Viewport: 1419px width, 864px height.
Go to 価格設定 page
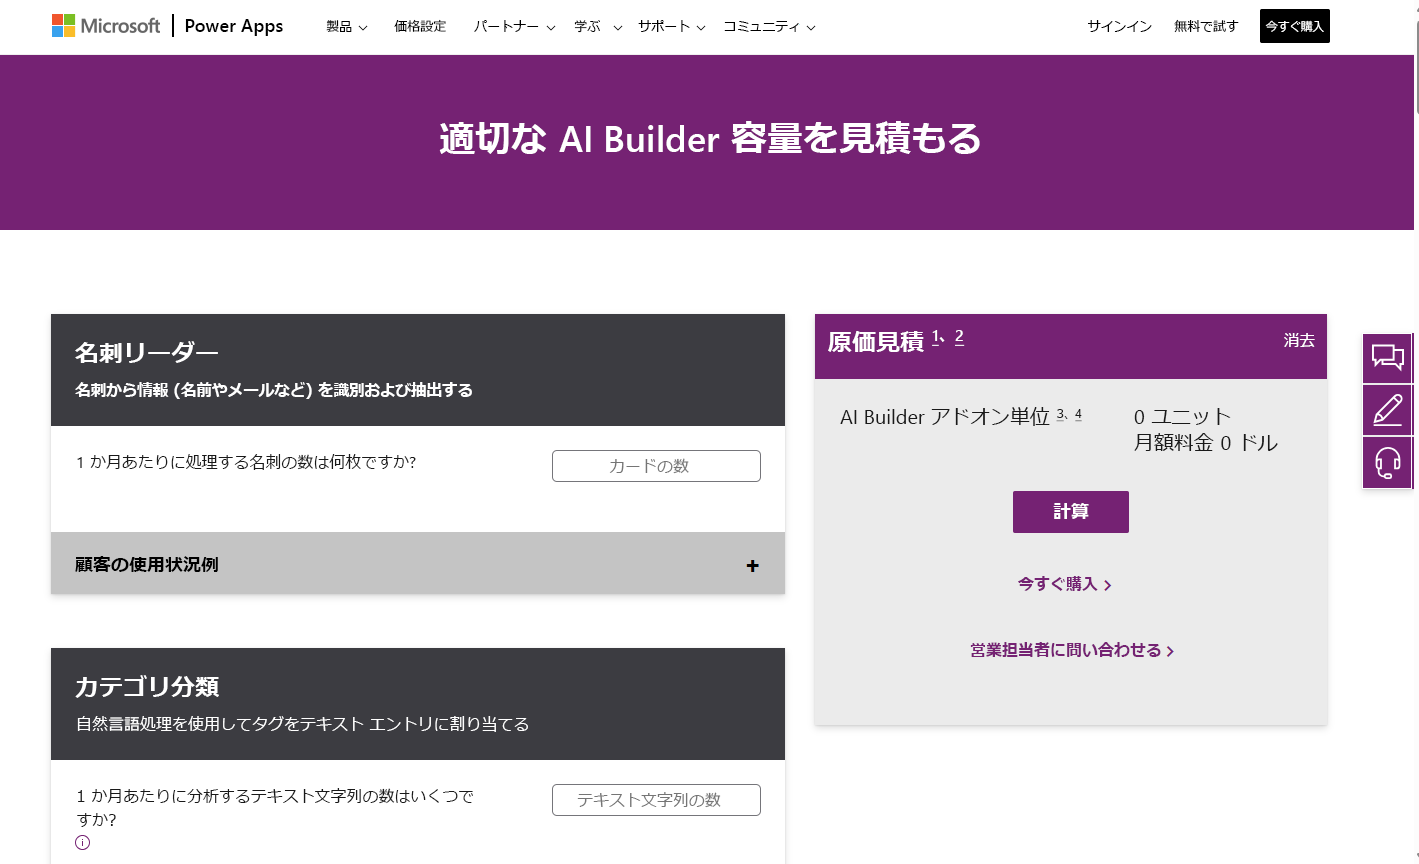[x=420, y=27]
